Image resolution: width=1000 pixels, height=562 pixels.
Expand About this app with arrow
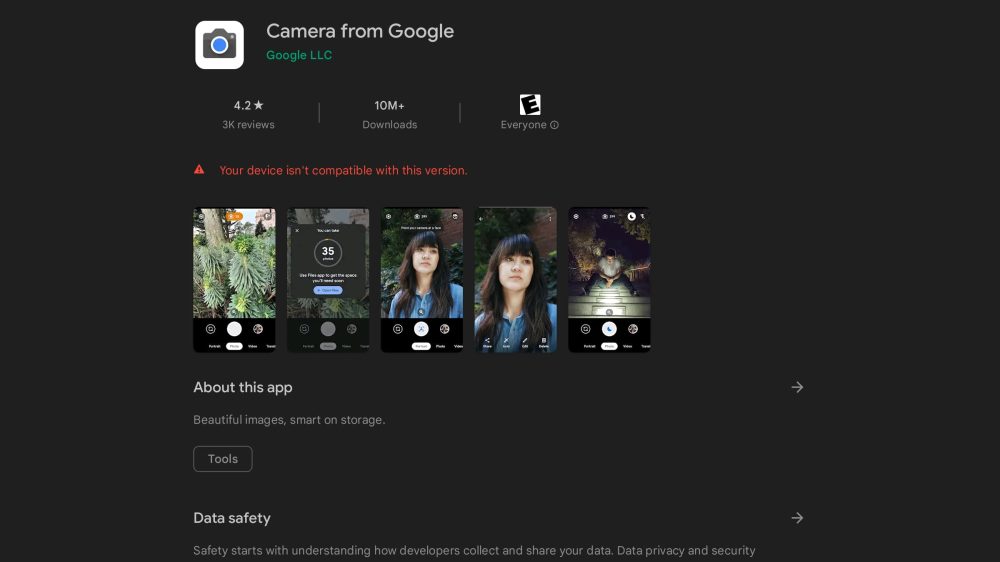point(797,387)
